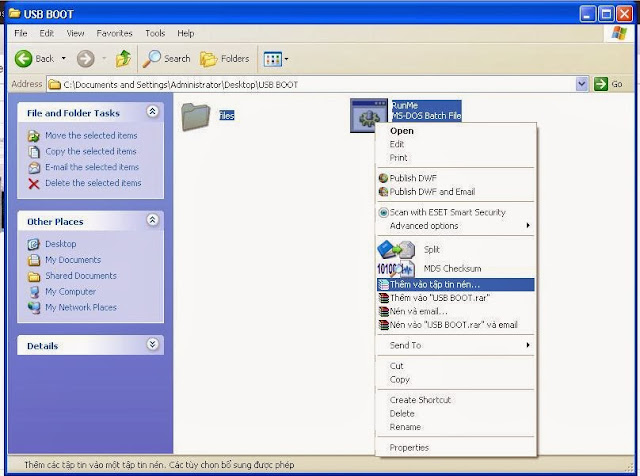Viewport: 640px width, 476px height.
Task: Click the Back navigation arrow icon
Action: coord(24,58)
